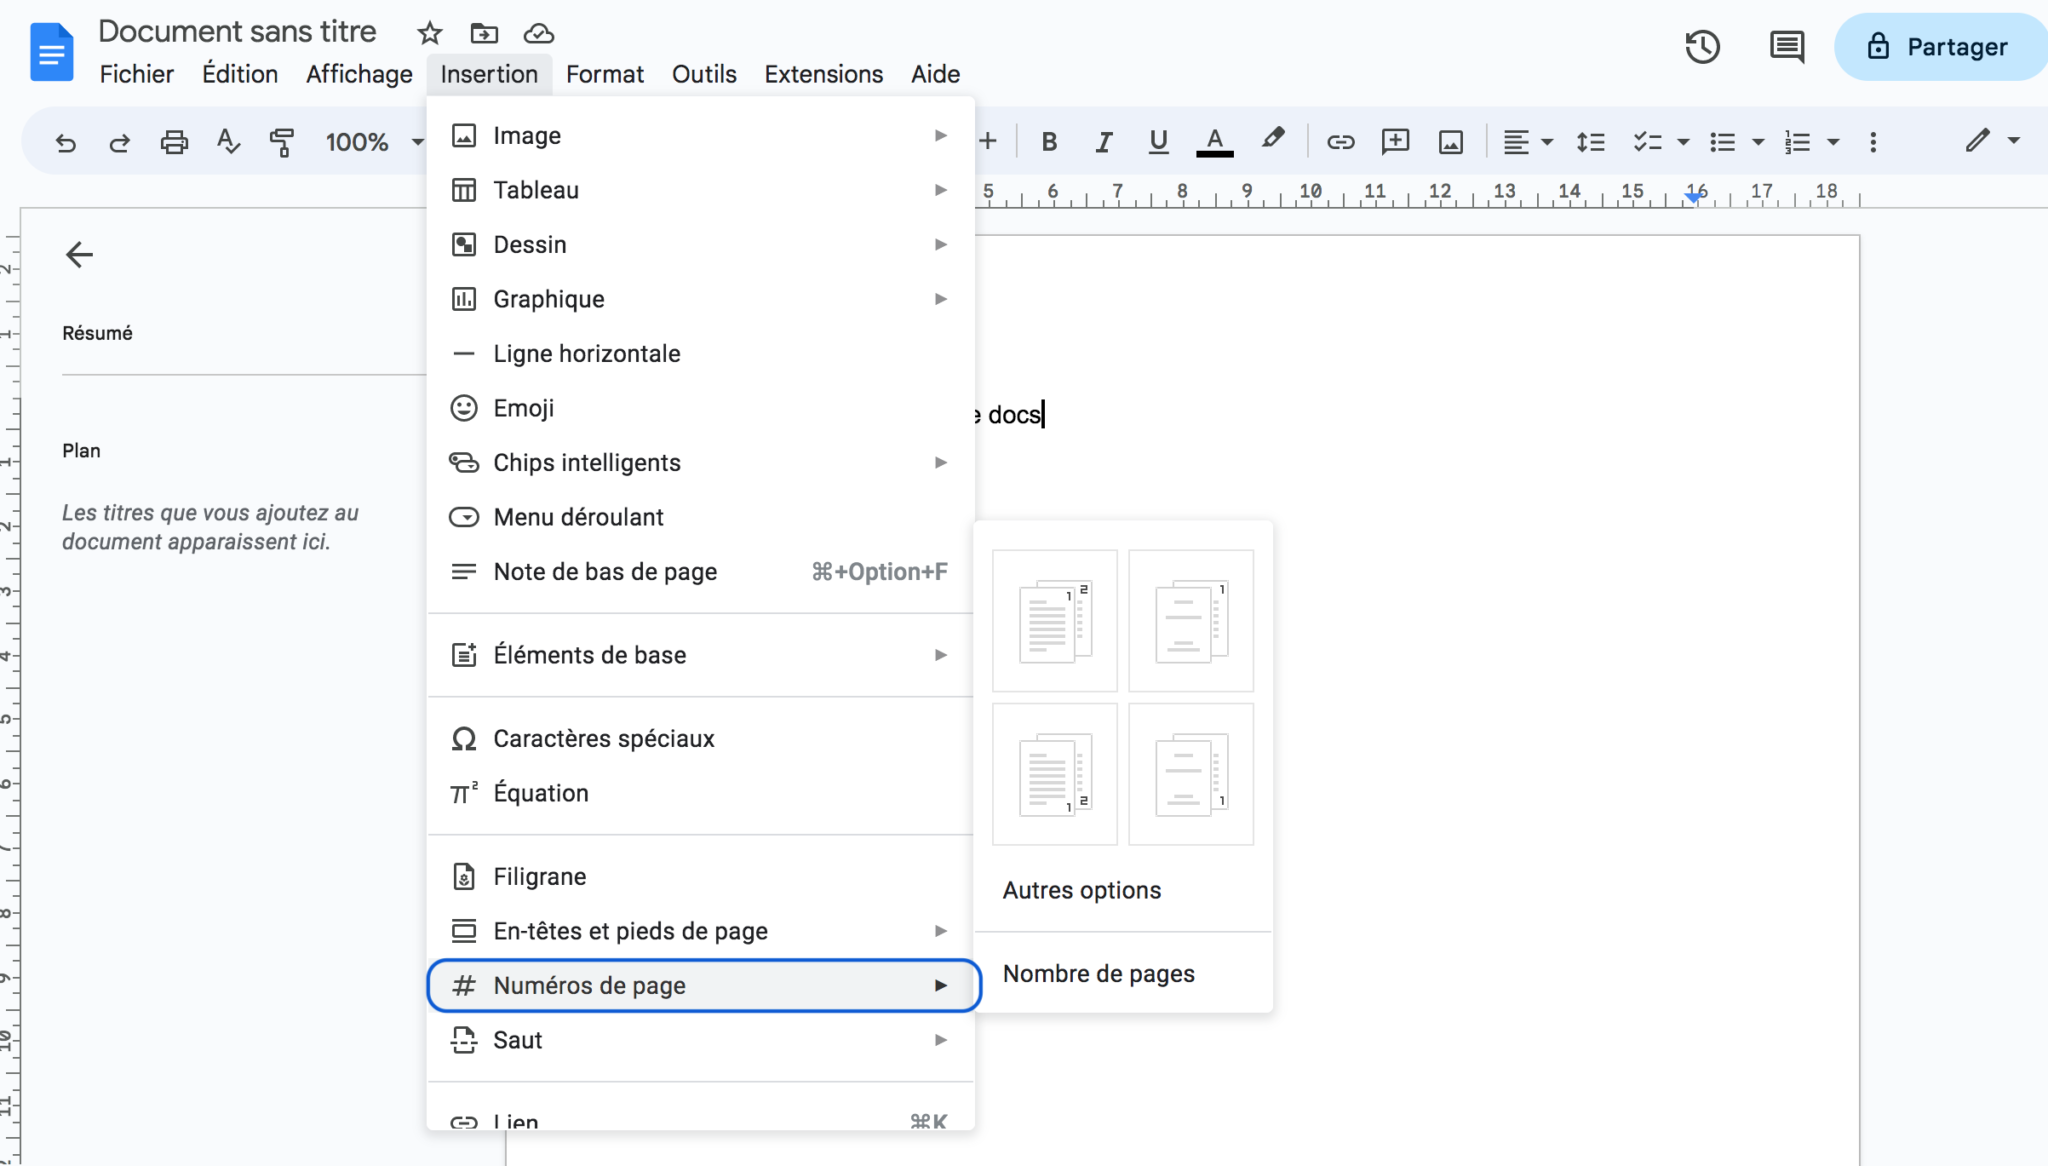
Task: Insert a link using the toolbar icon
Action: (x=1340, y=141)
